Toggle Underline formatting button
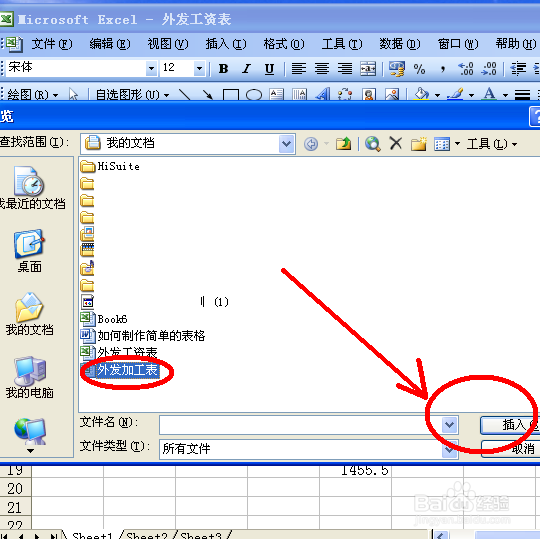The height and width of the screenshot is (539, 540). point(269,69)
